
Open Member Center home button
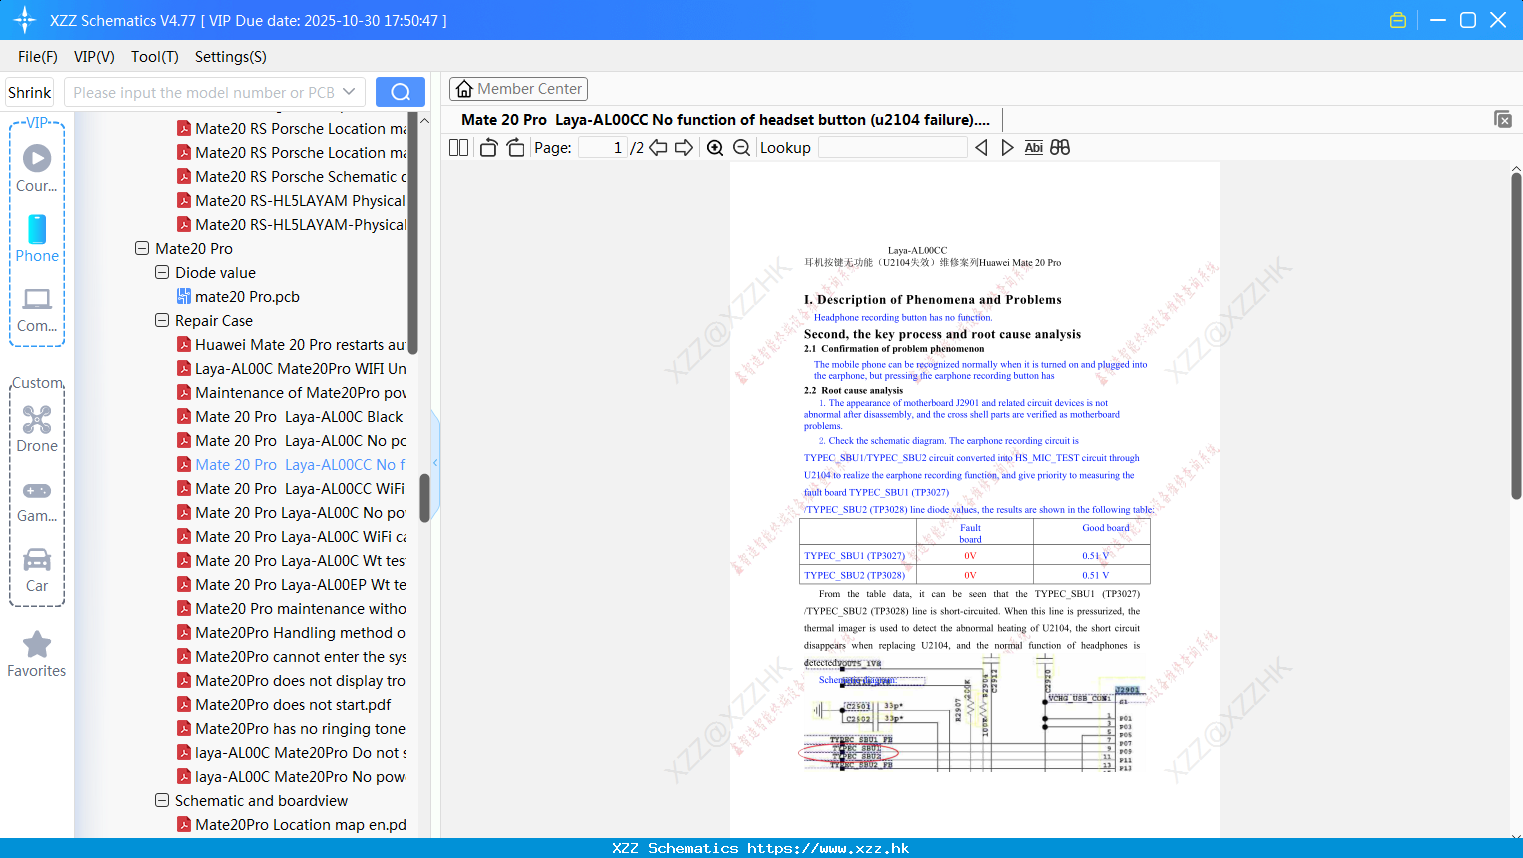[x=518, y=89]
